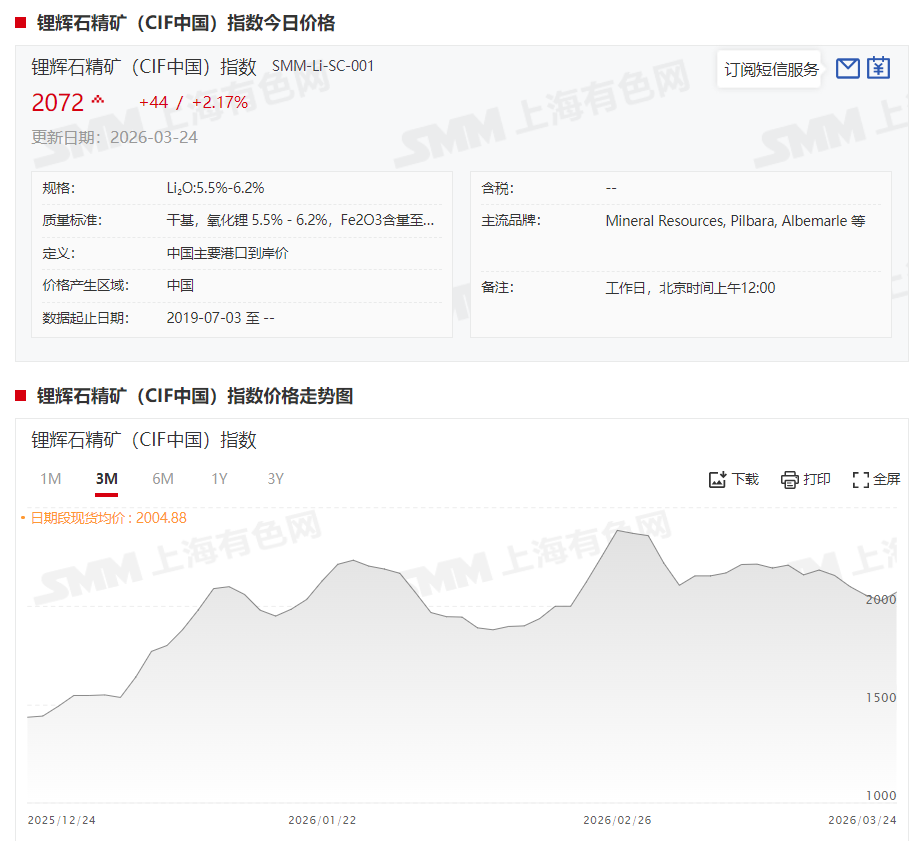
Task: Click x-axis date label 2026/03/24
Action: coord(862,820)
